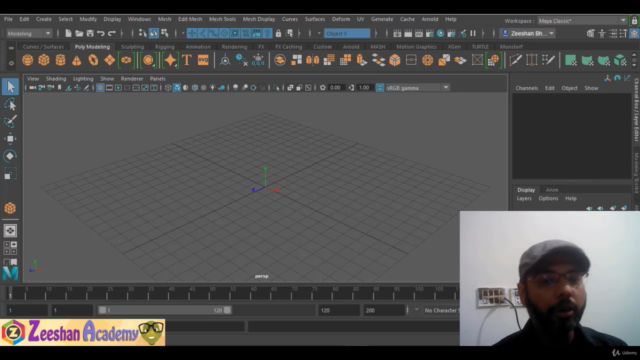This screenshot has width=640, height=360.
Task: Click the Object menu in Channel Box
Action: [x=569, y=88]
